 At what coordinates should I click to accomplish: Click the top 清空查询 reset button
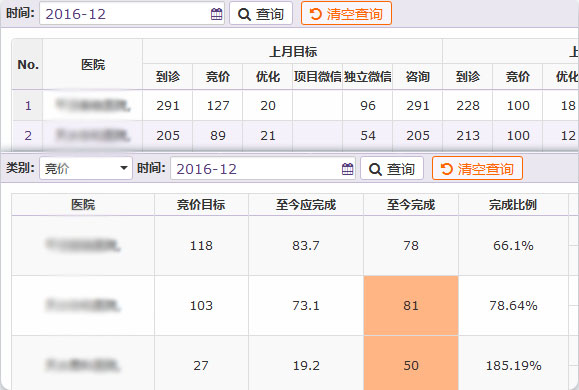coord(346,14)
